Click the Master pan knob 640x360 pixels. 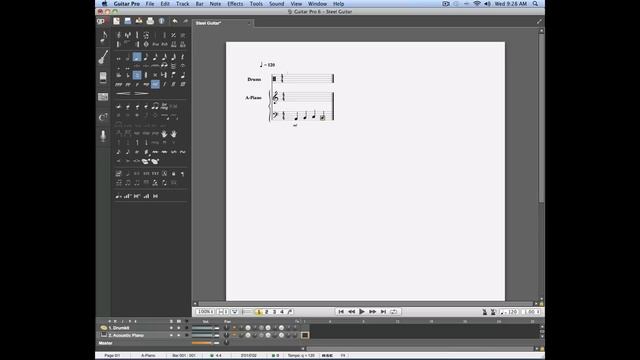(227, 343)
